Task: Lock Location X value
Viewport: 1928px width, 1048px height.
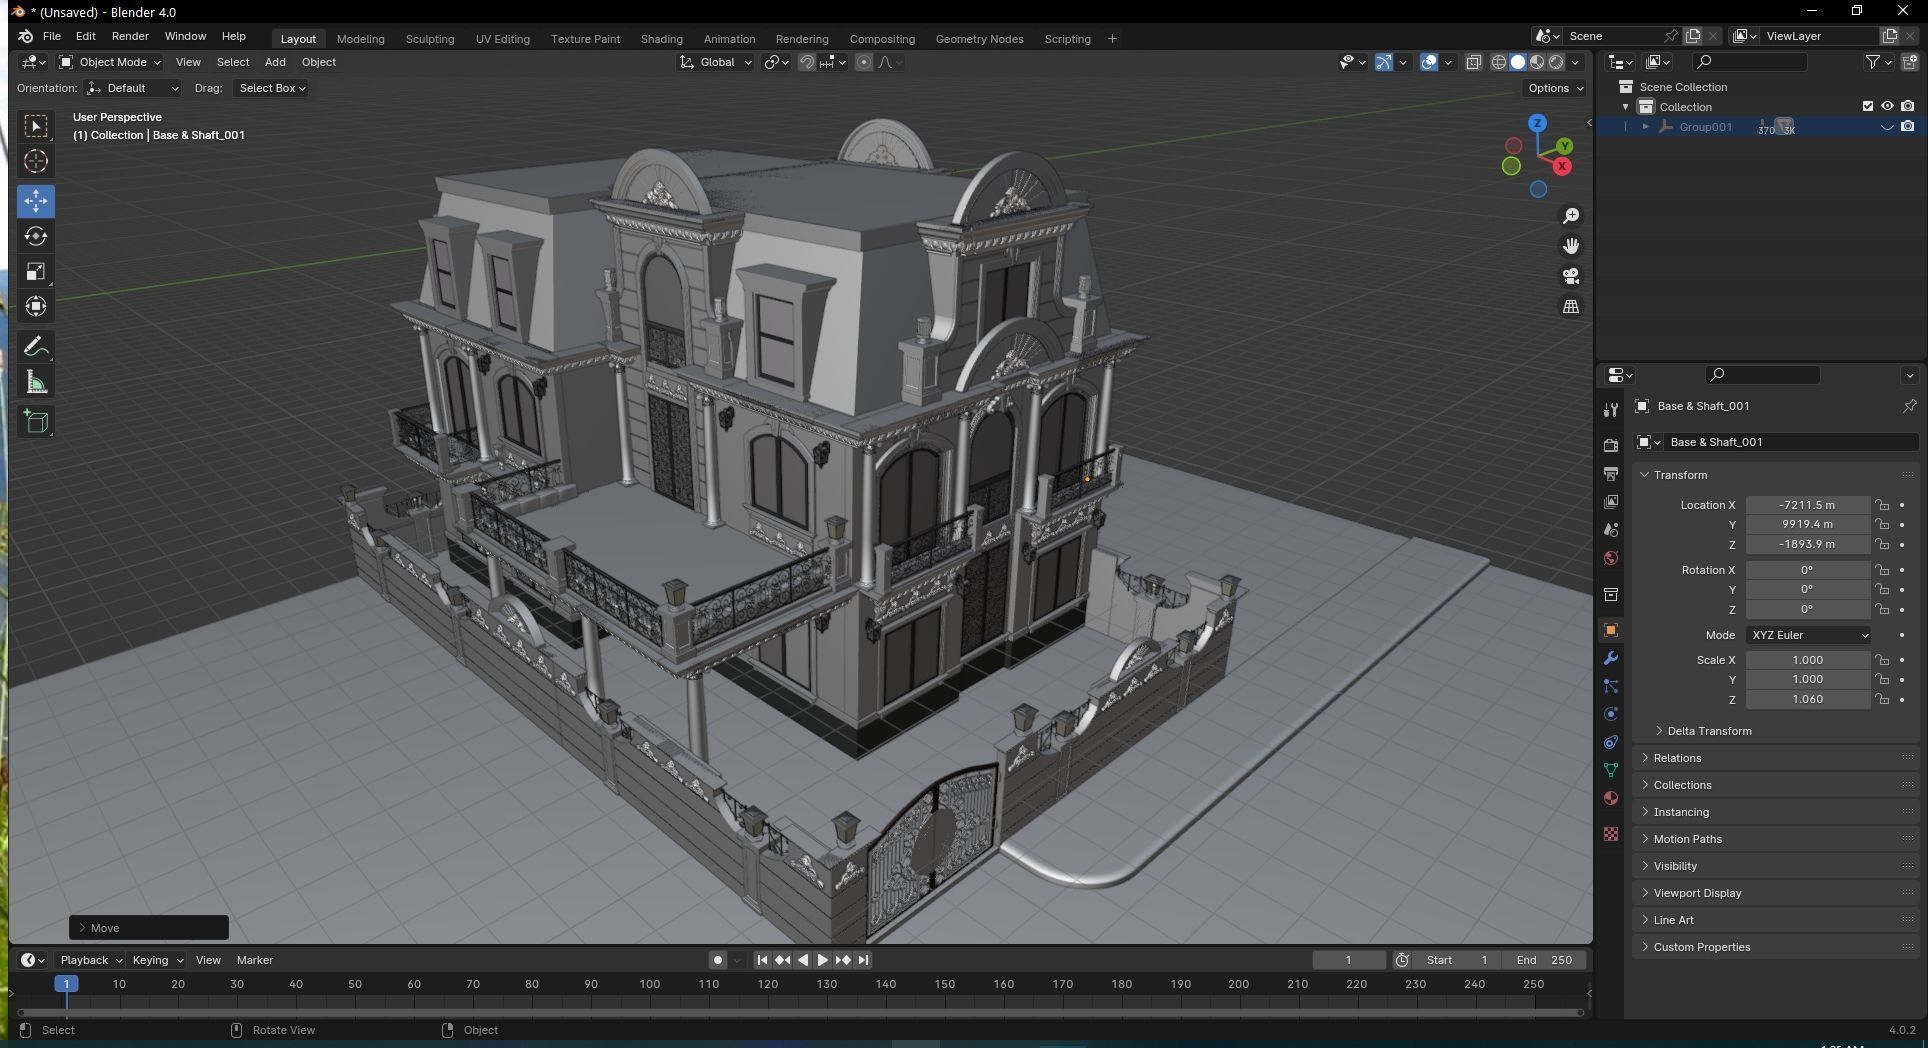Action: (x=1882, y=505)
